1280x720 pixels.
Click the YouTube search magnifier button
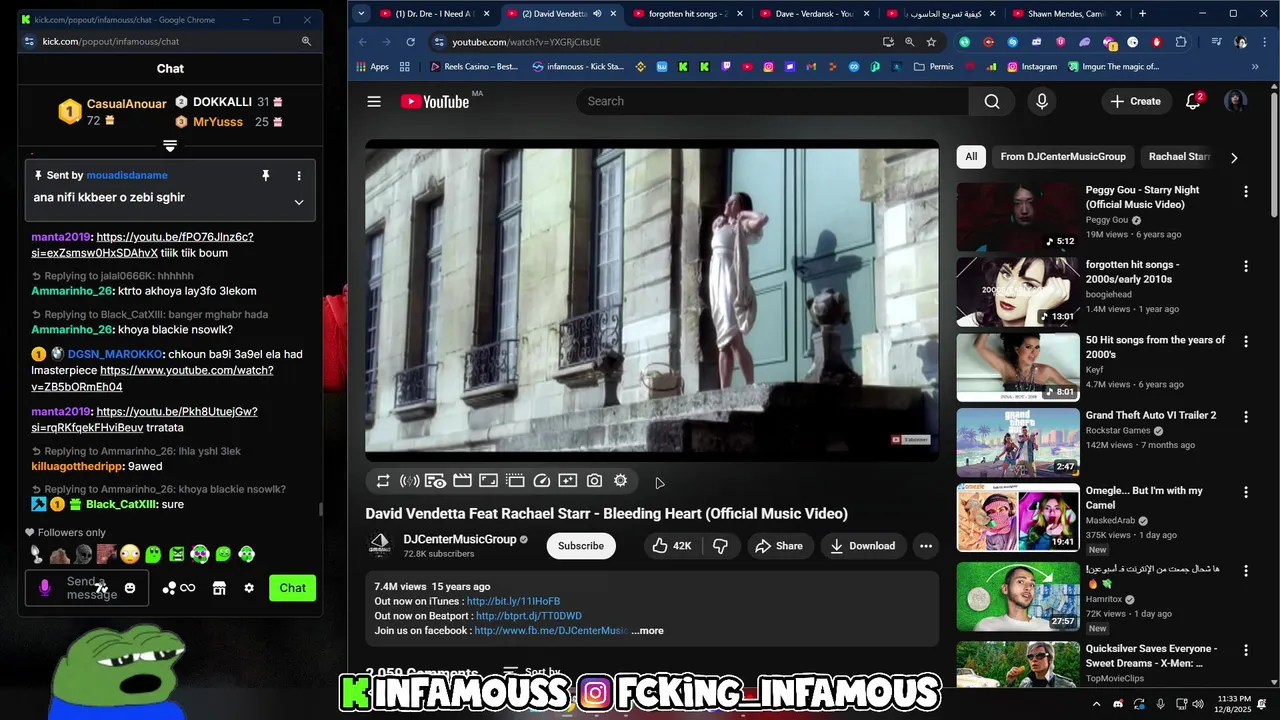point(991,101)
